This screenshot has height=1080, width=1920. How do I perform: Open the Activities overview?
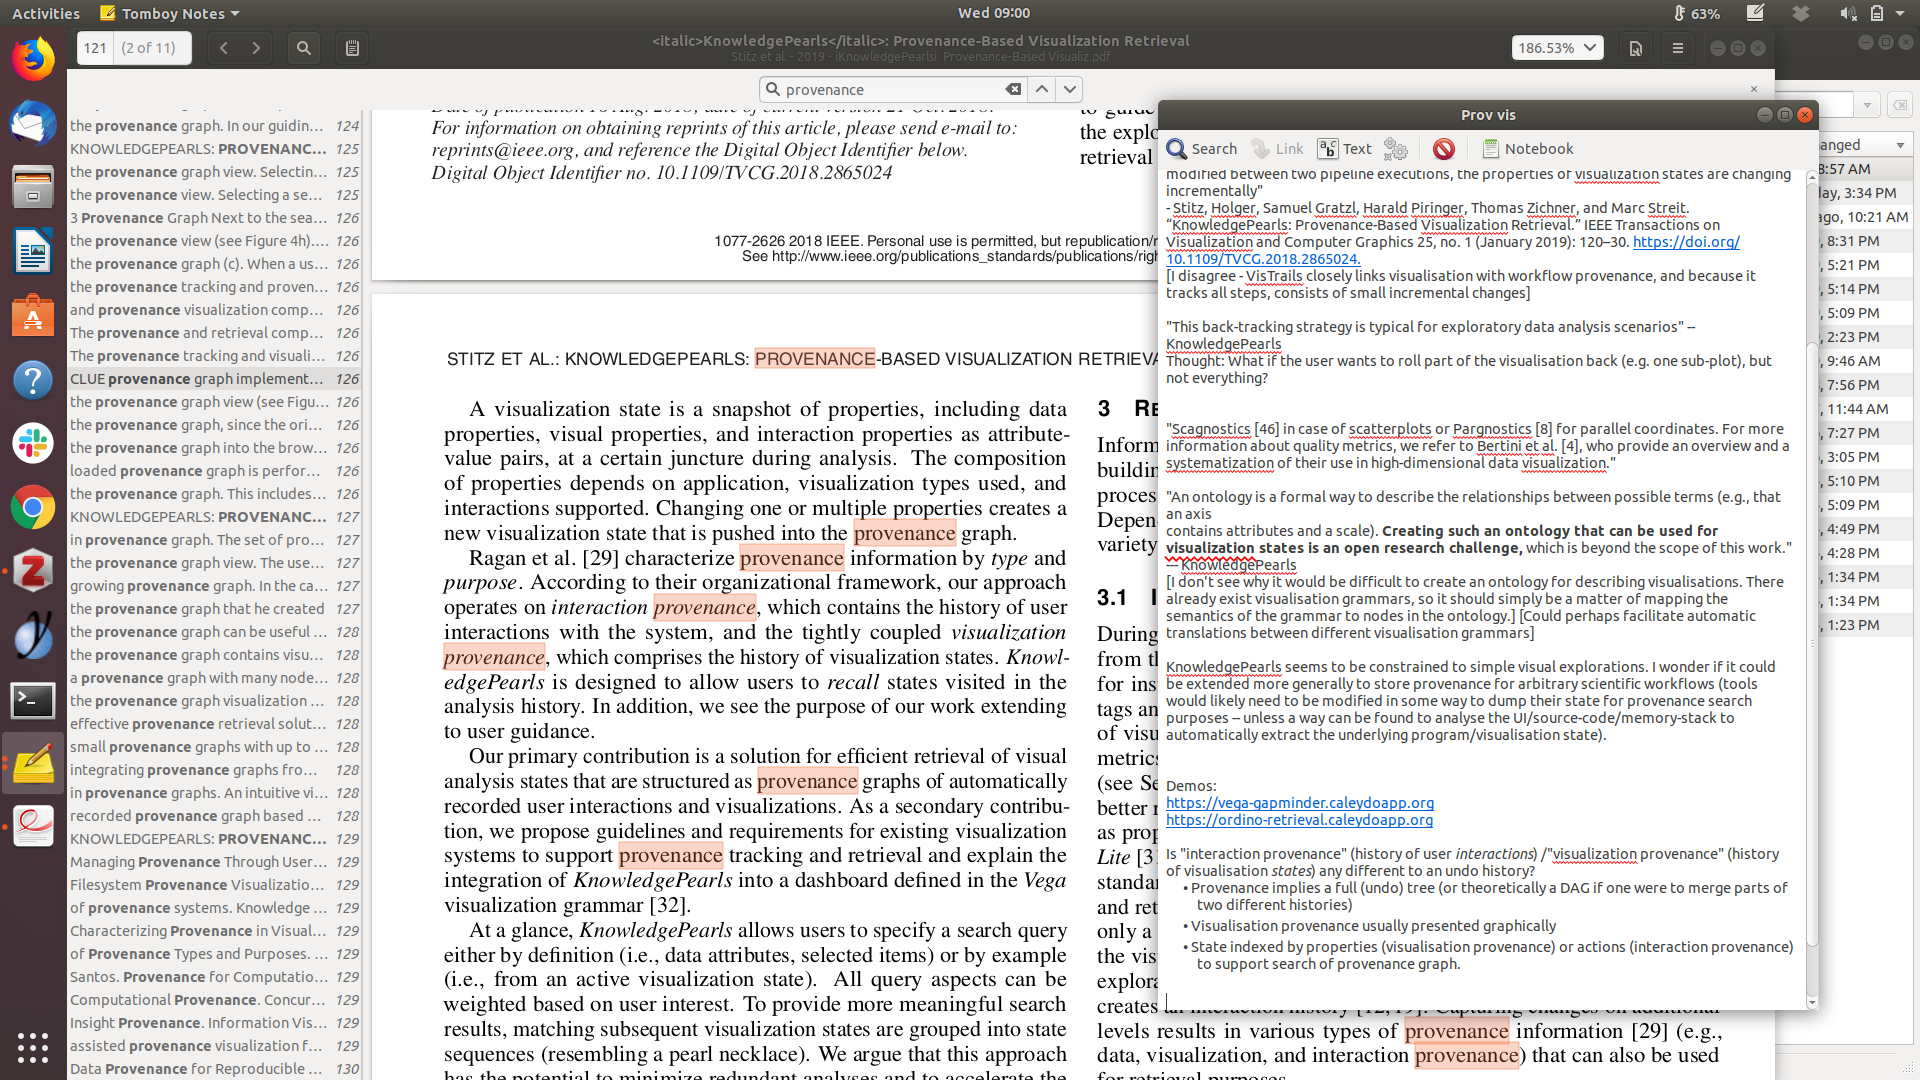46,13
